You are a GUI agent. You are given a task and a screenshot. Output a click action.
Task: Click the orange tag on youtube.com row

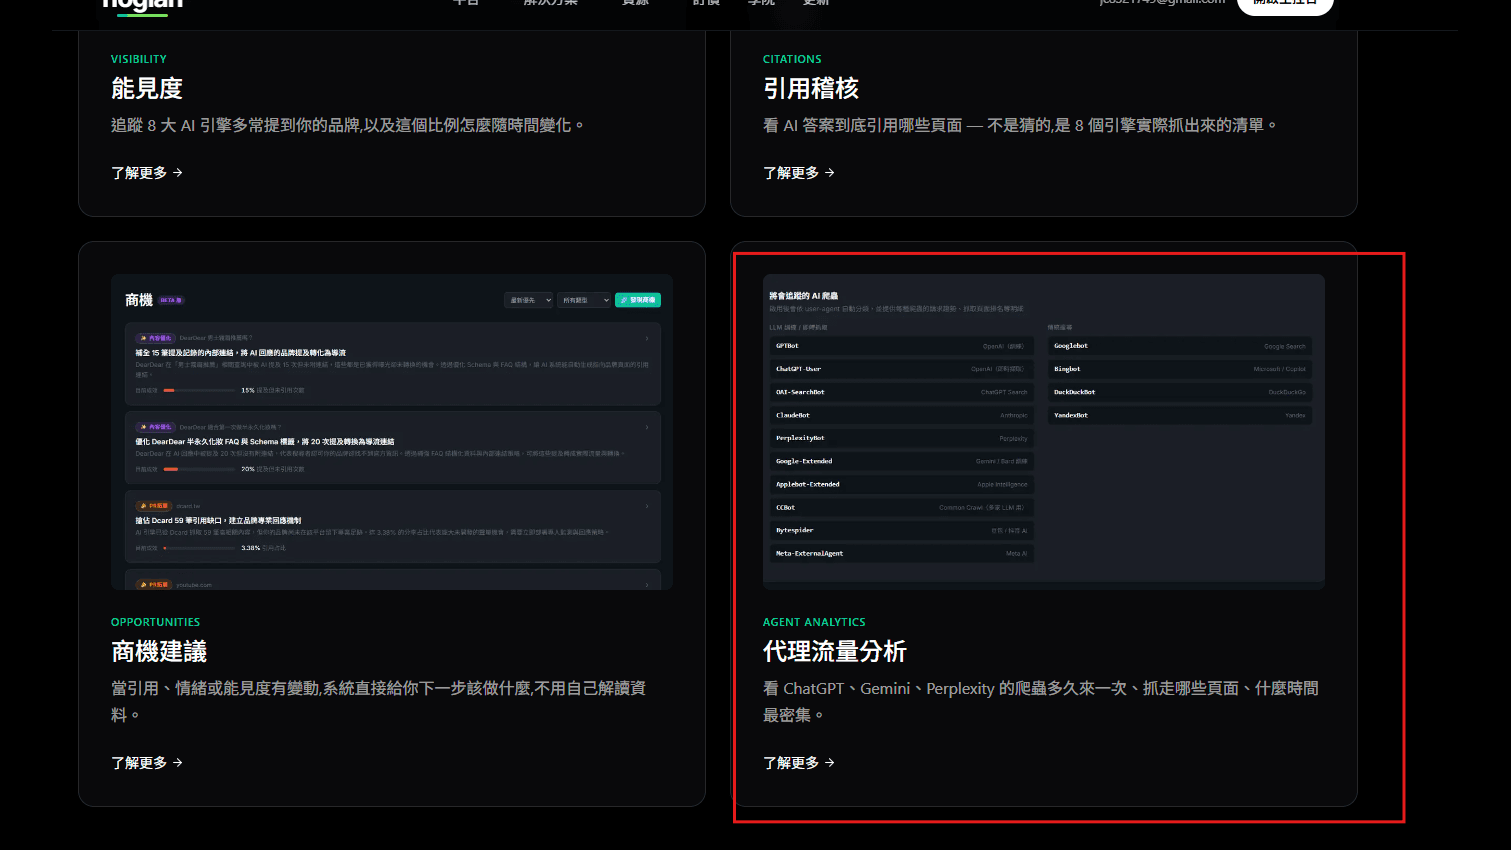point(154,585)
